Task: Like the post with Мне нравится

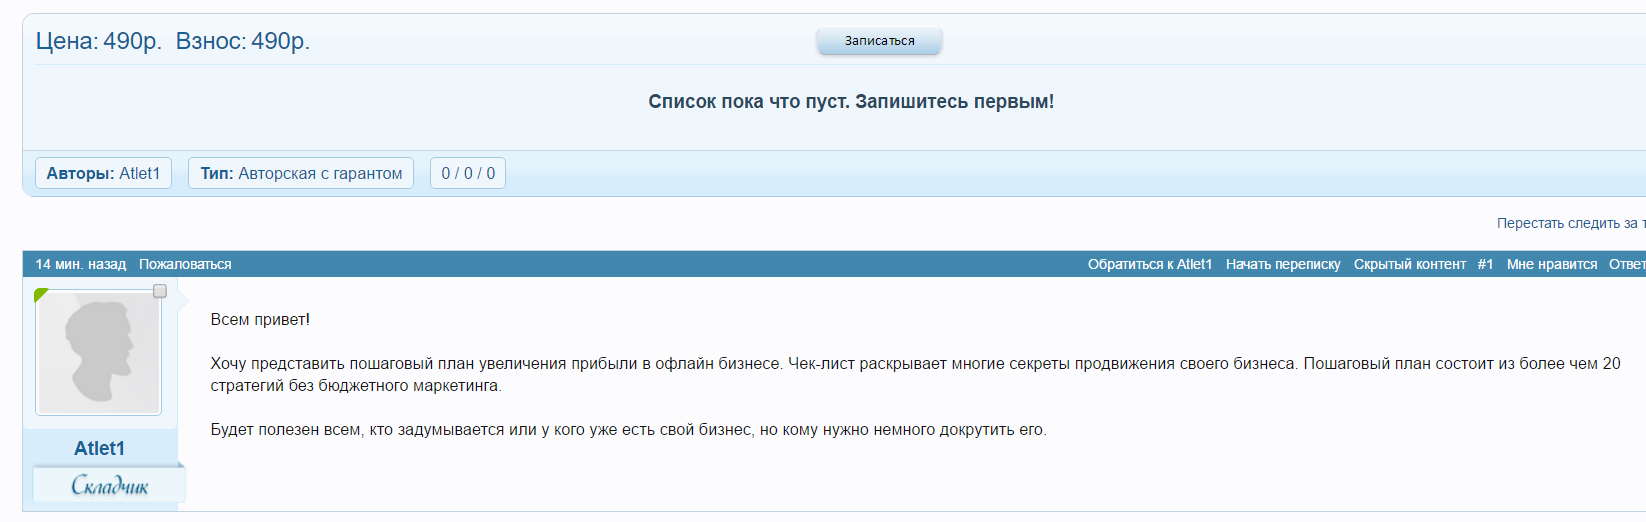Action: pos(1552,264)
